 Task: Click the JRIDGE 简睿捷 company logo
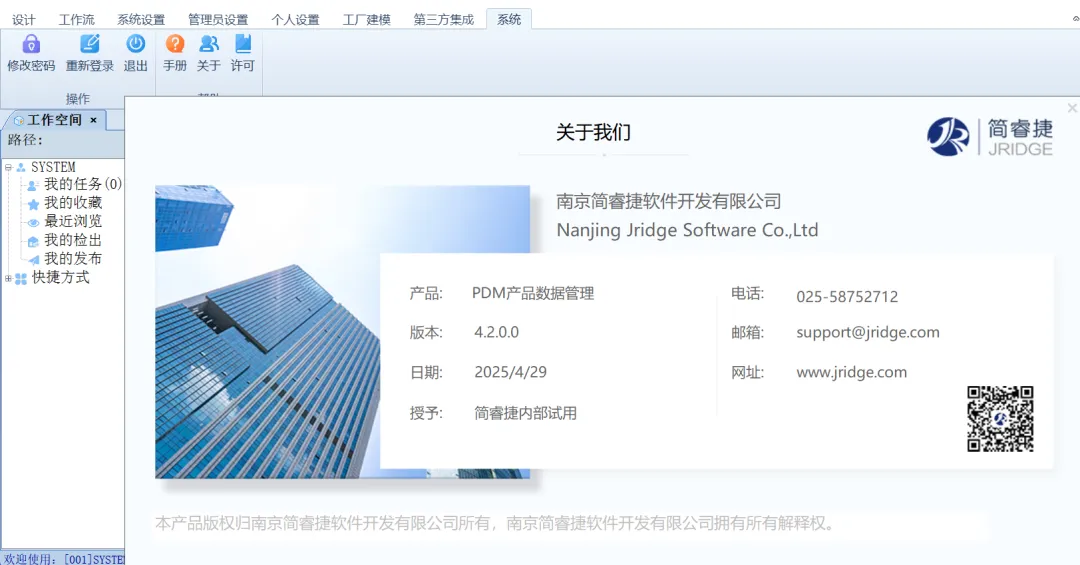click(990, 136)
